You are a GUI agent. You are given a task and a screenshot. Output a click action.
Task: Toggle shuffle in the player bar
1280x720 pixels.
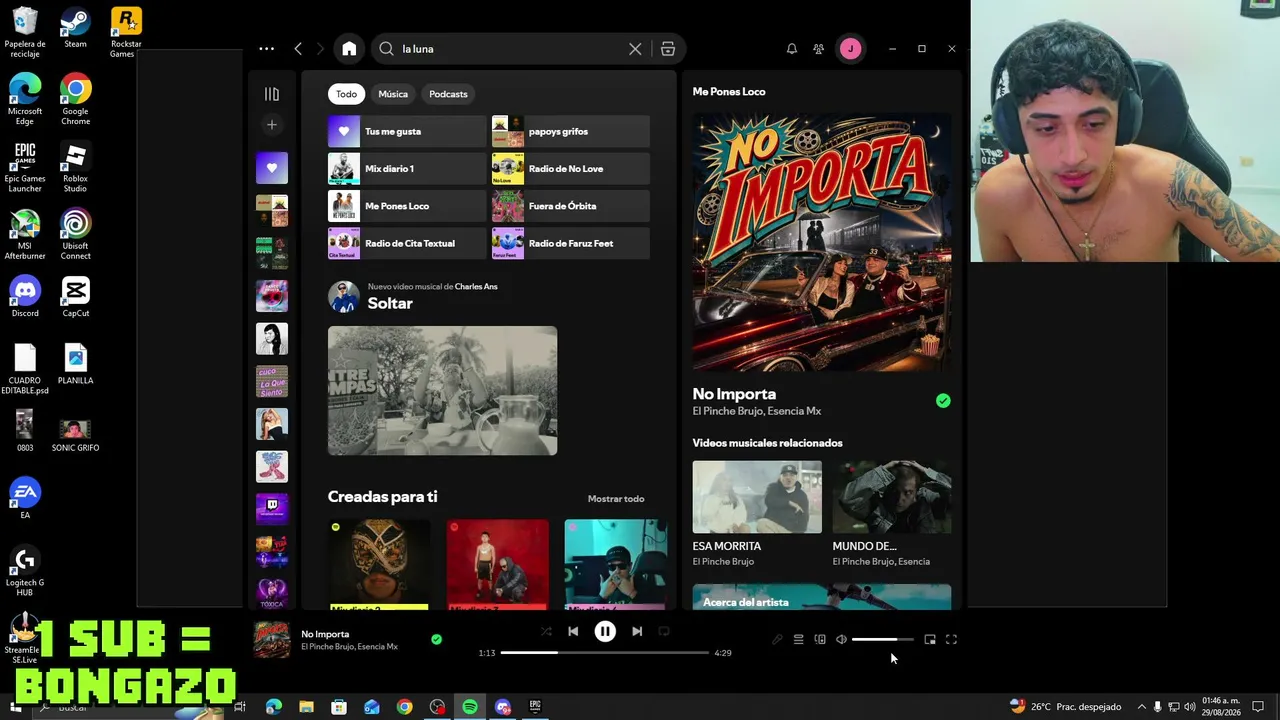546,631
